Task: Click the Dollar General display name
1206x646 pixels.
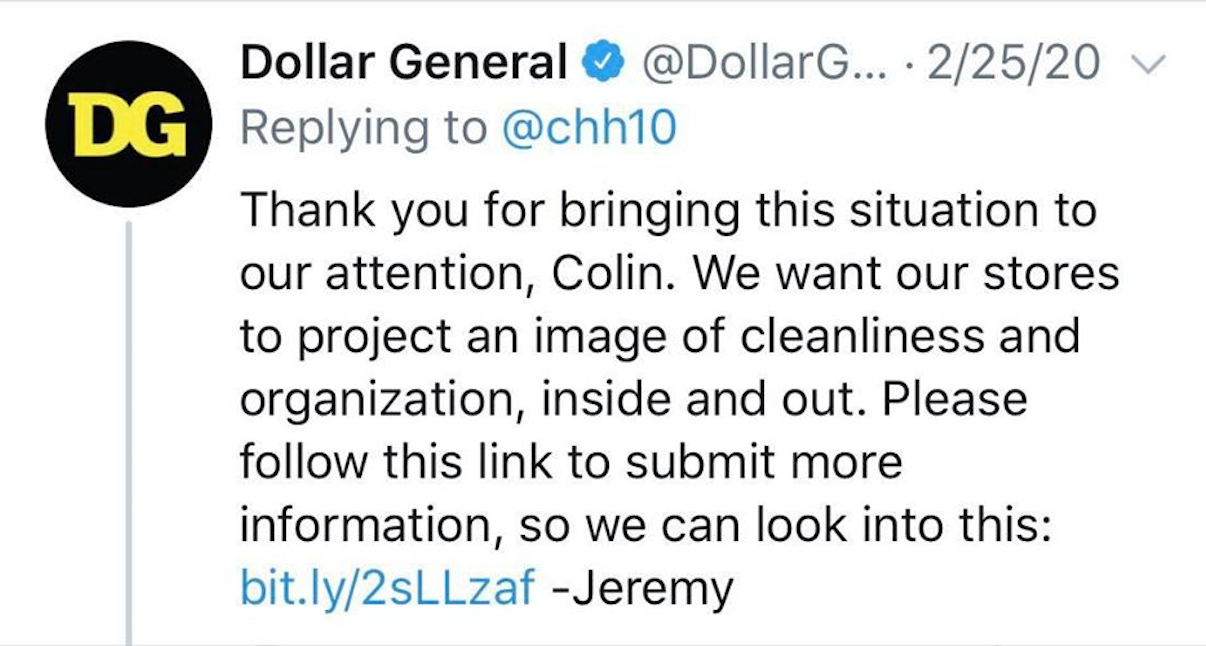Action: [x=403, y=65]
